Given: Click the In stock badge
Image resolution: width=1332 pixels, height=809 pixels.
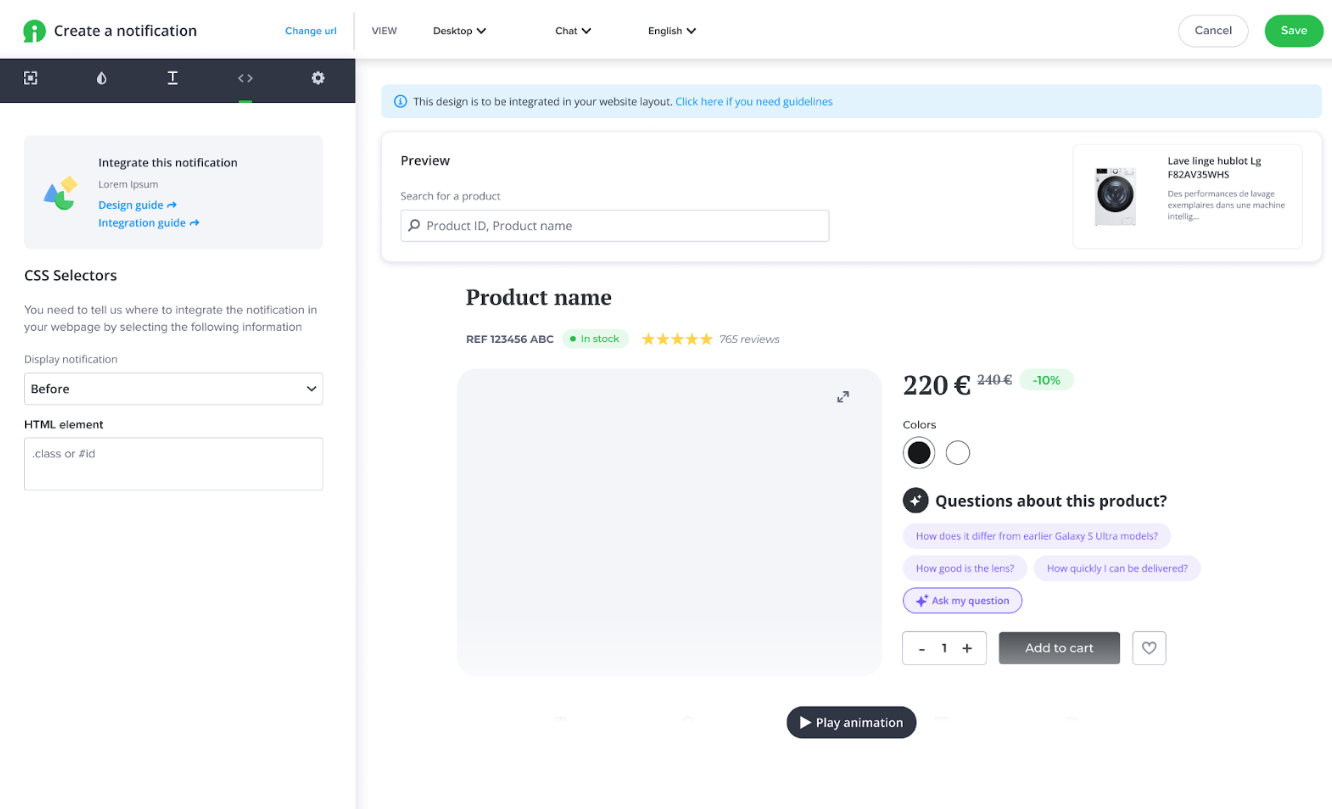Looking at the screenshot, I should point(595,339).
